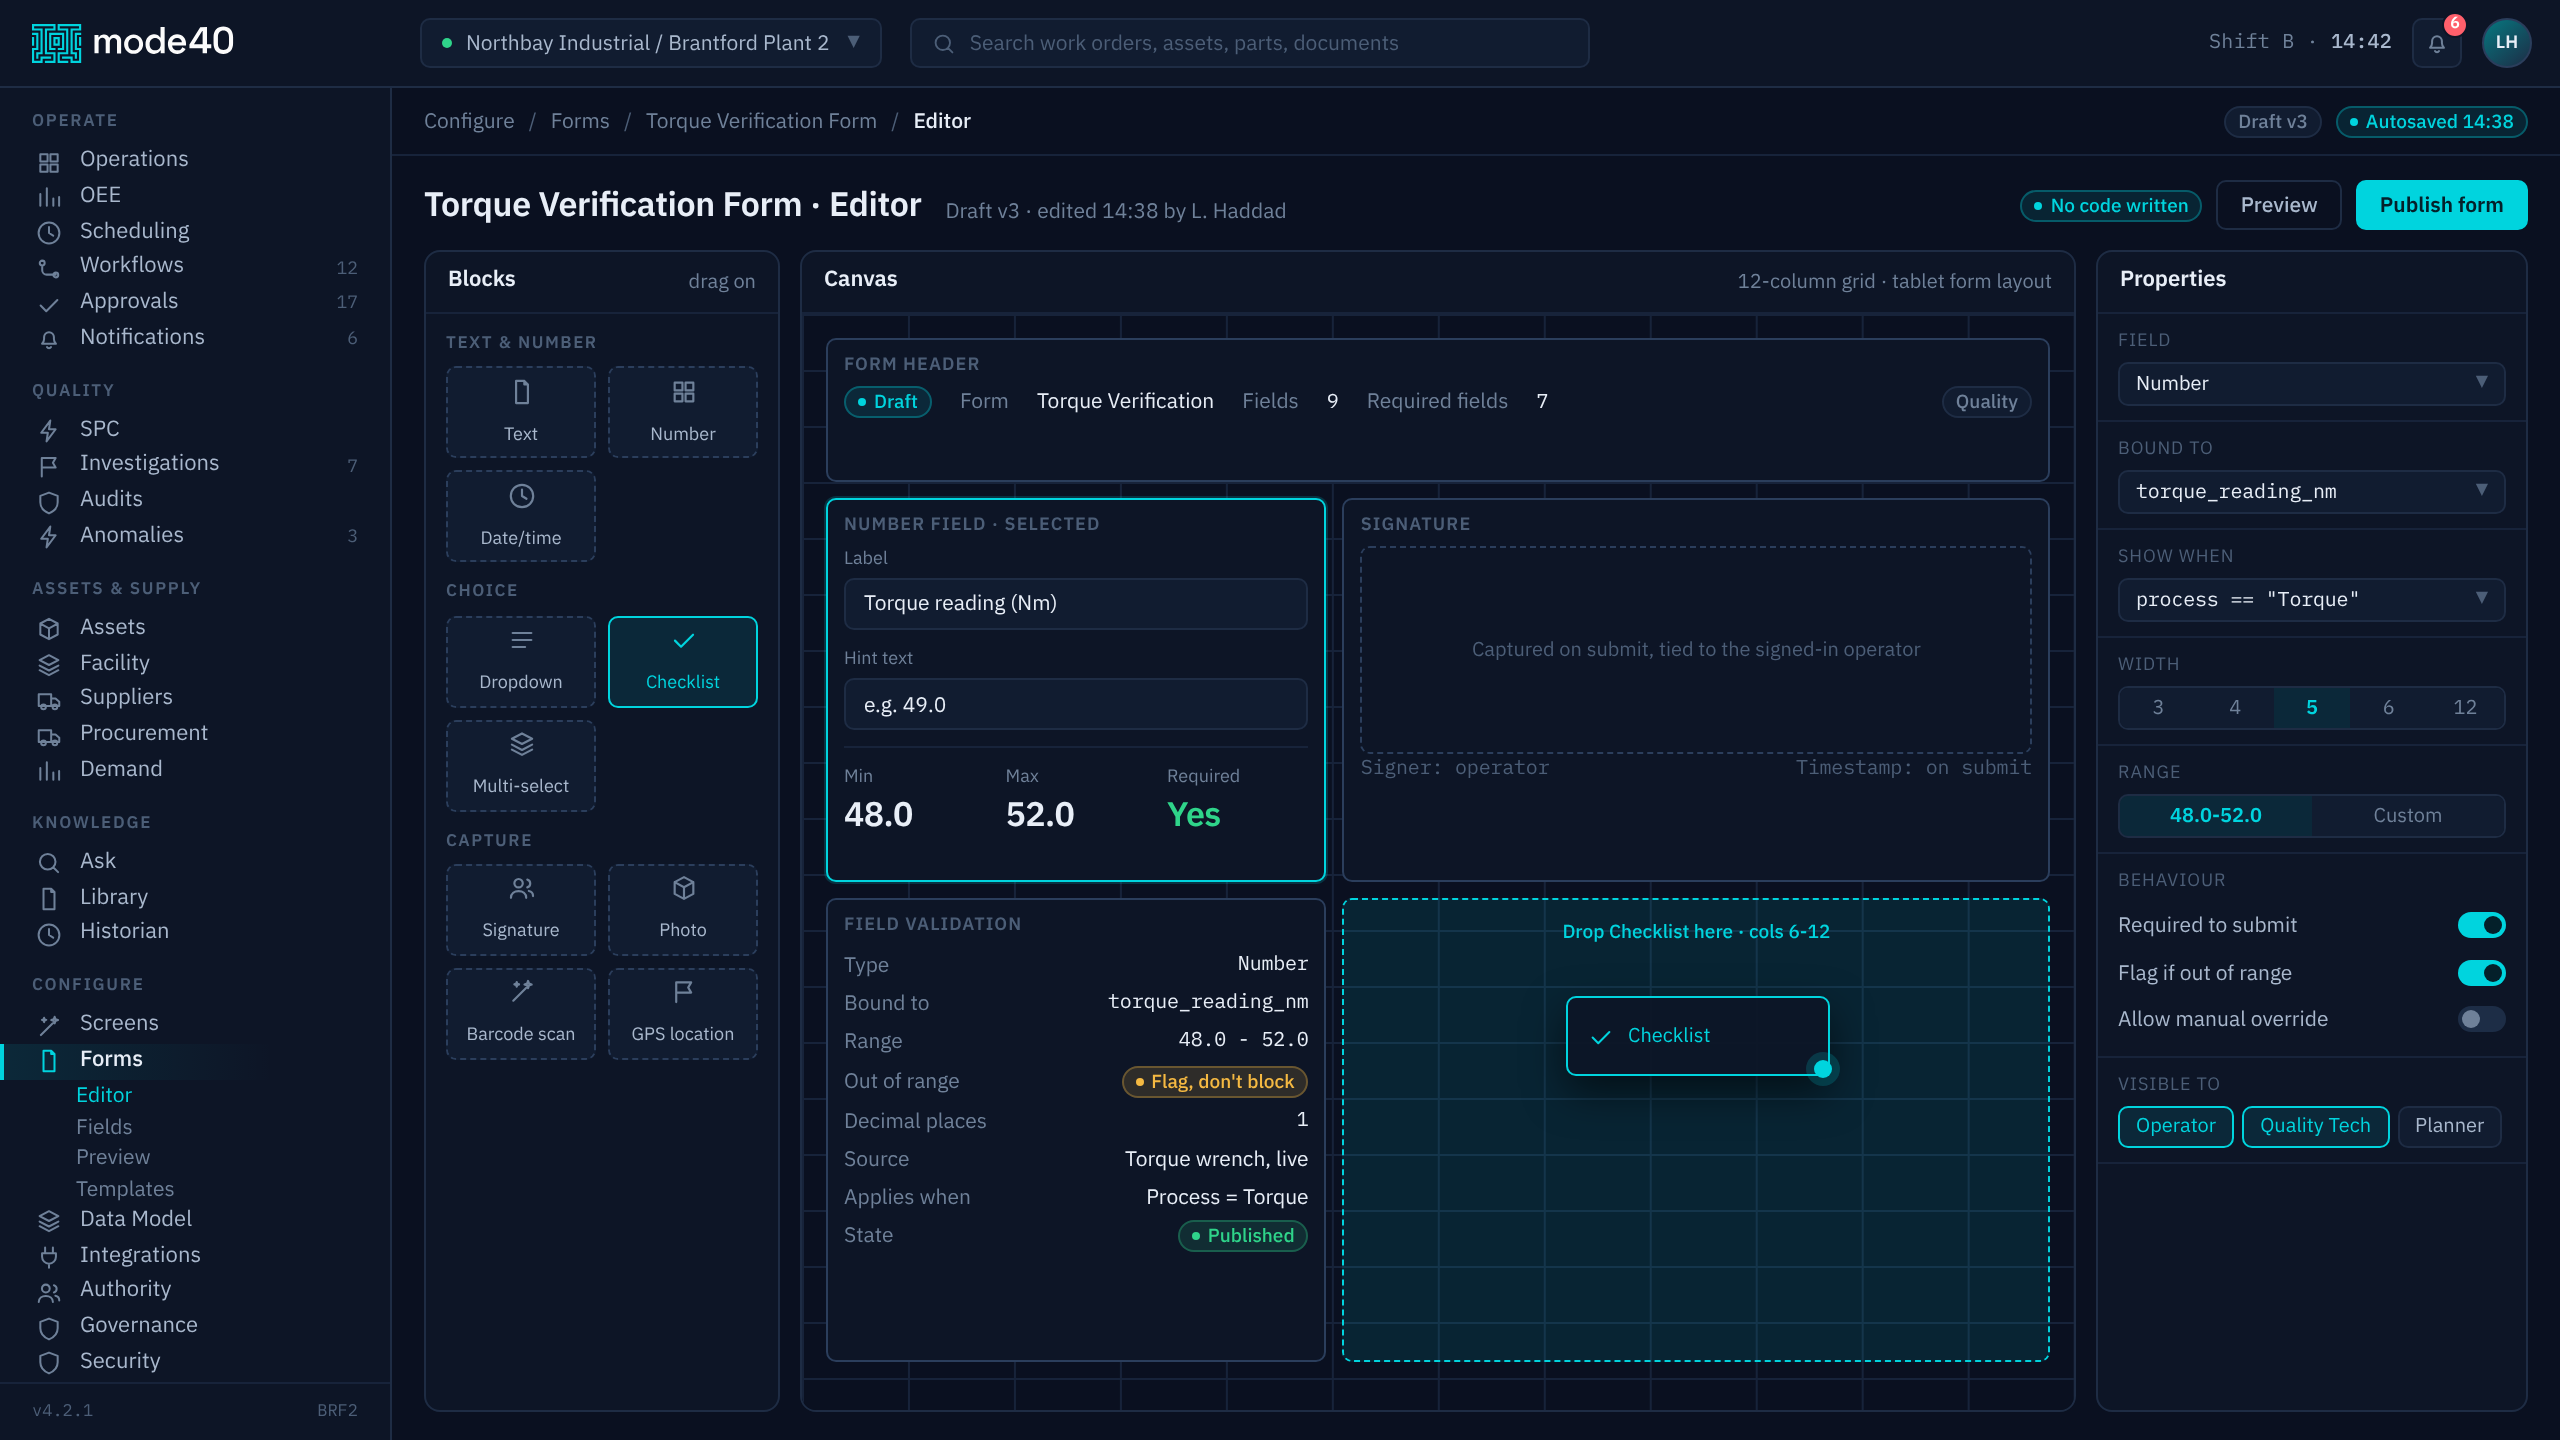Toggle Operator visibility chip
The image size is (2560, 1440).
pos(2175,1126)
